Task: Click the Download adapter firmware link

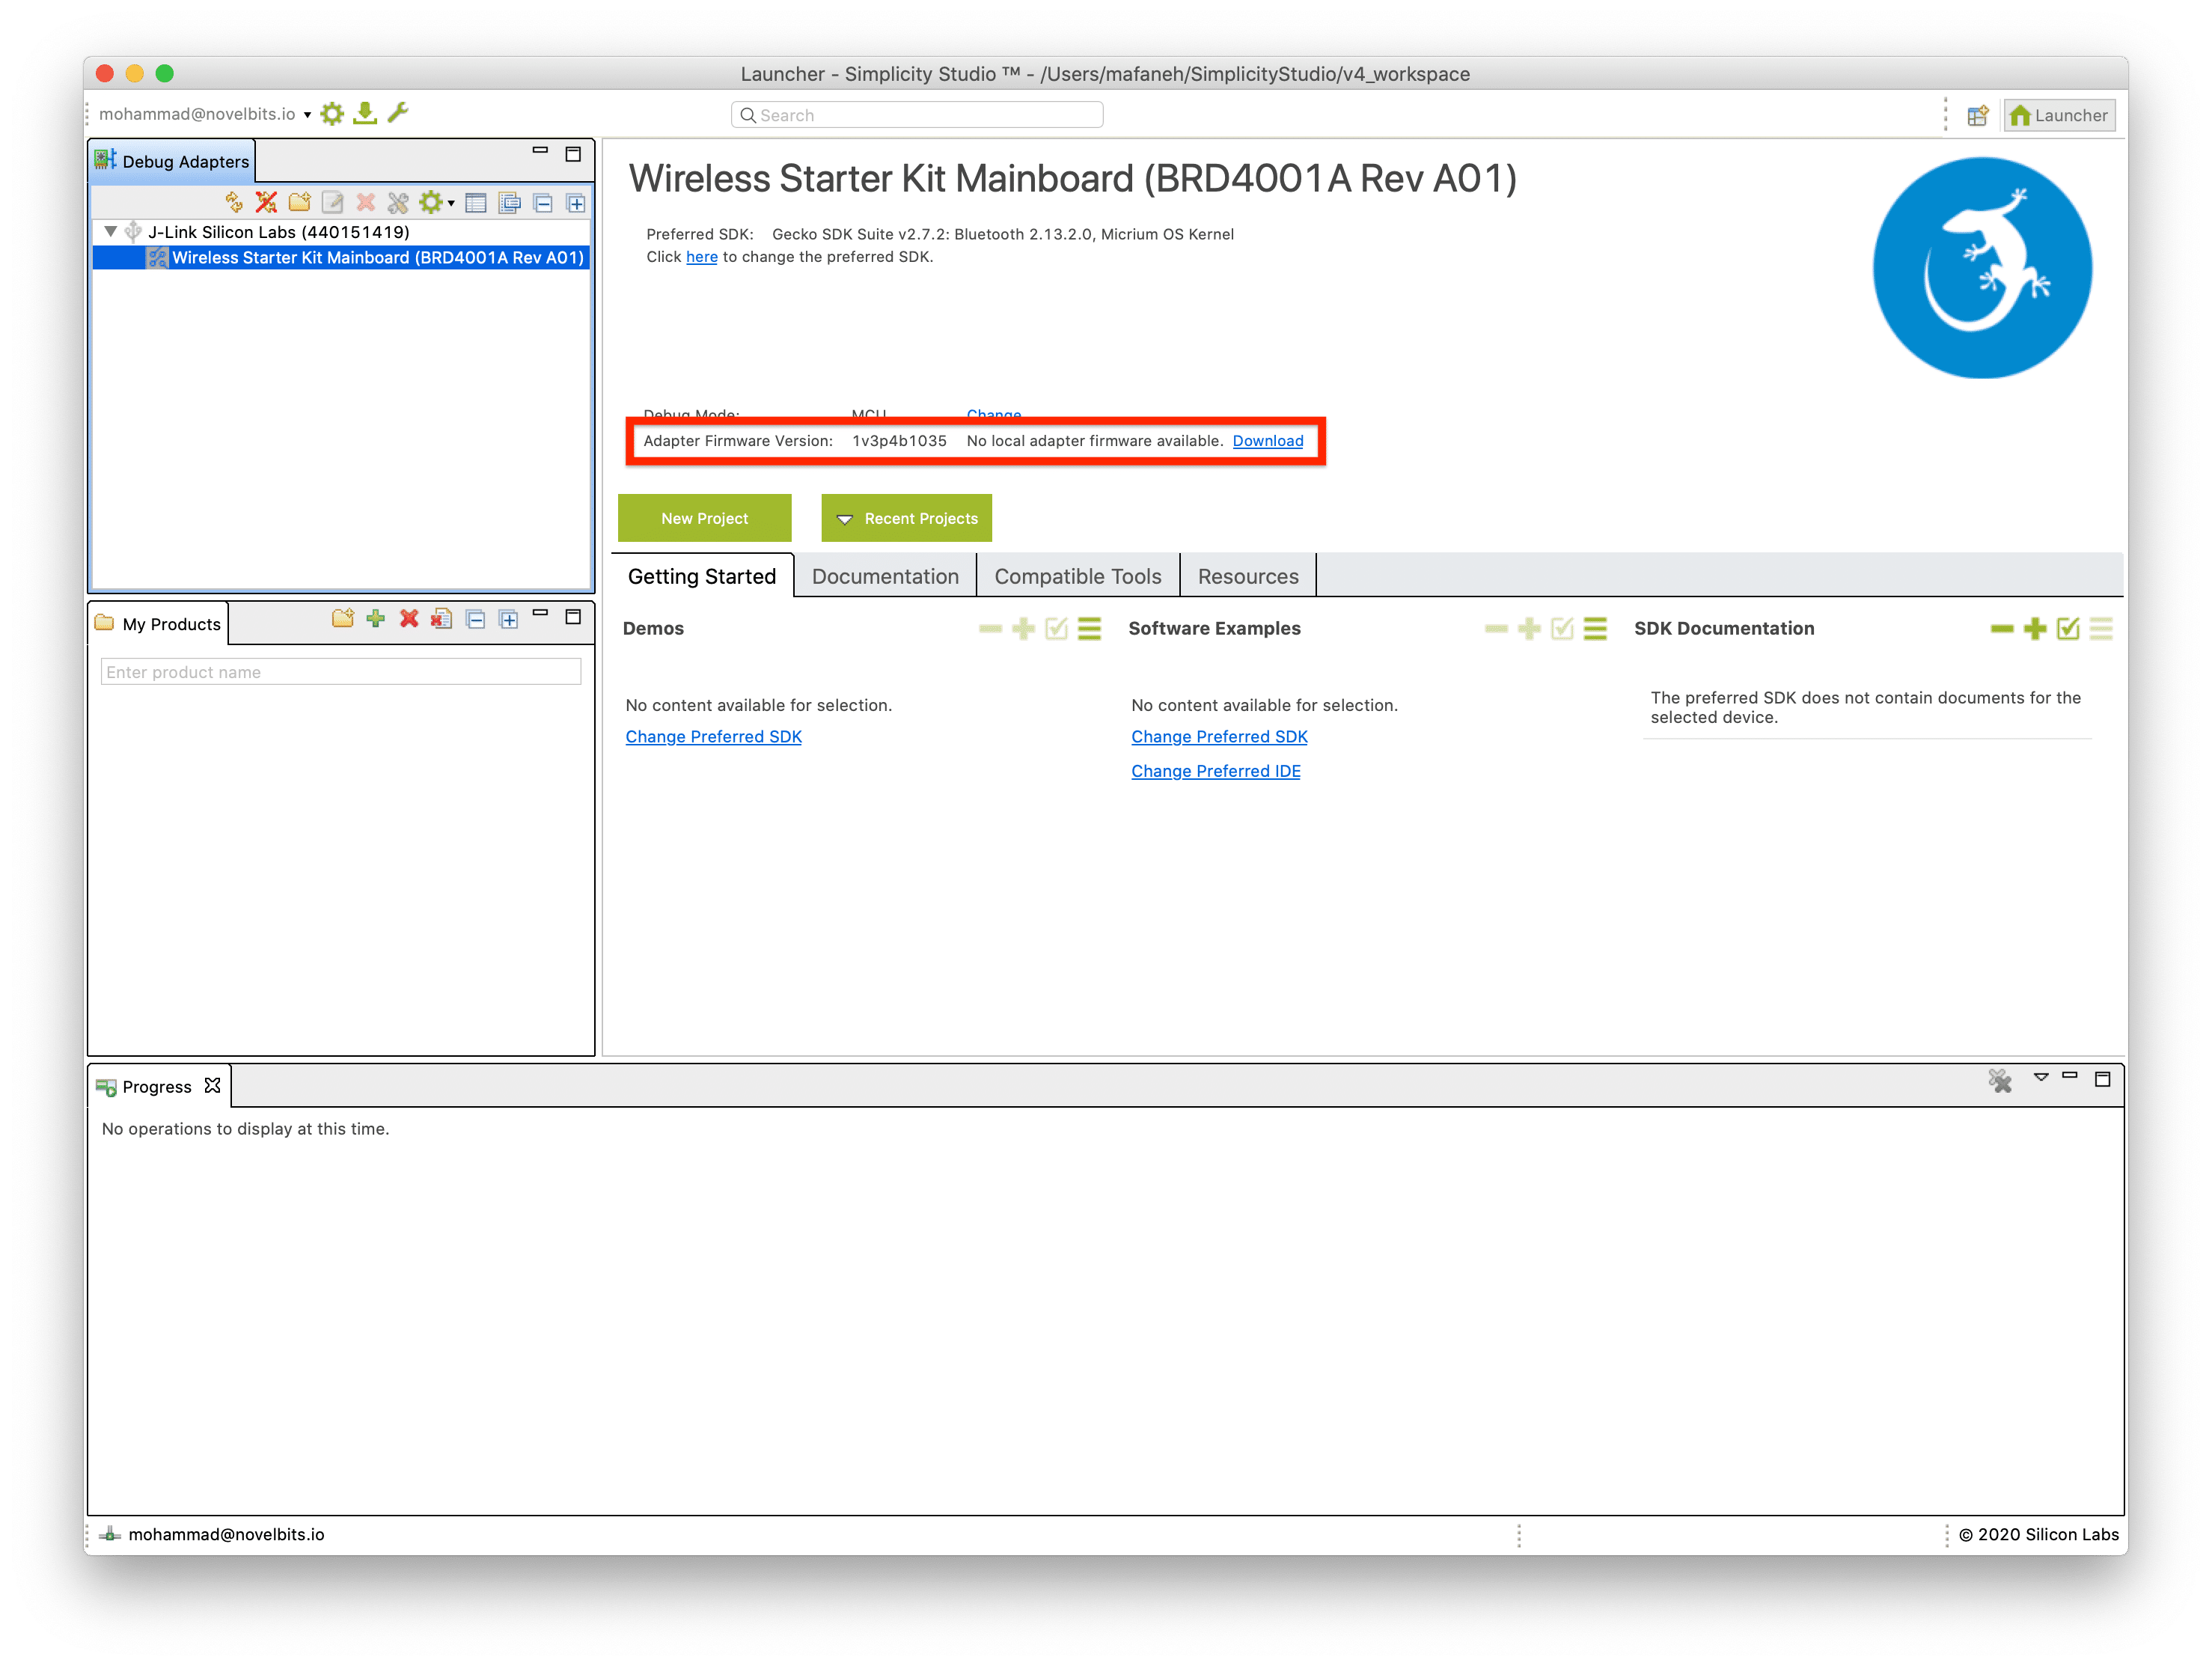Action: pos(1267,441)
